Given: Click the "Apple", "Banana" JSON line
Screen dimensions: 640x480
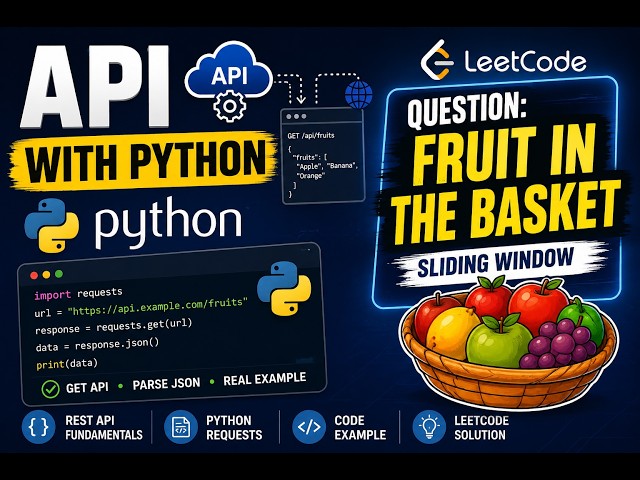Looking at the screenshot, I should point(327,166).
